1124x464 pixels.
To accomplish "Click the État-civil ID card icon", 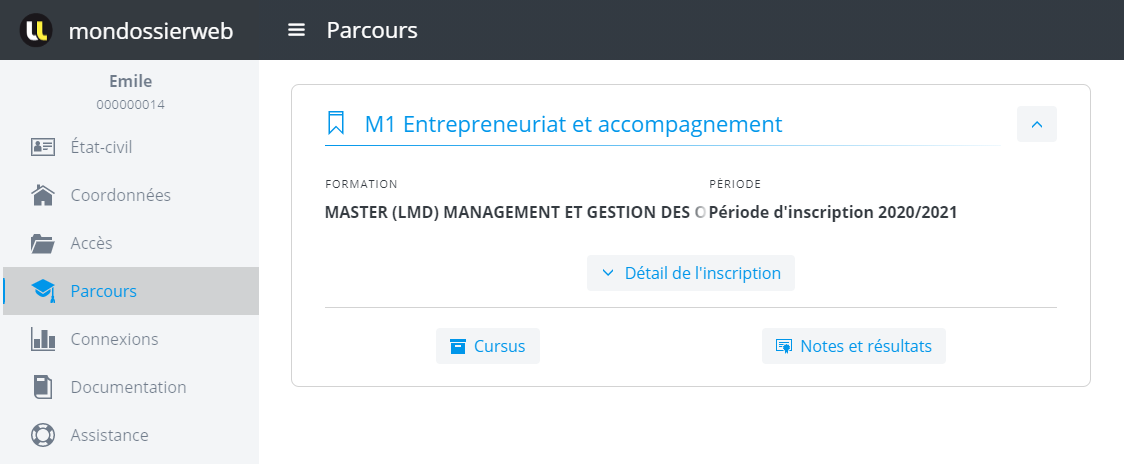I will point(43,147).
